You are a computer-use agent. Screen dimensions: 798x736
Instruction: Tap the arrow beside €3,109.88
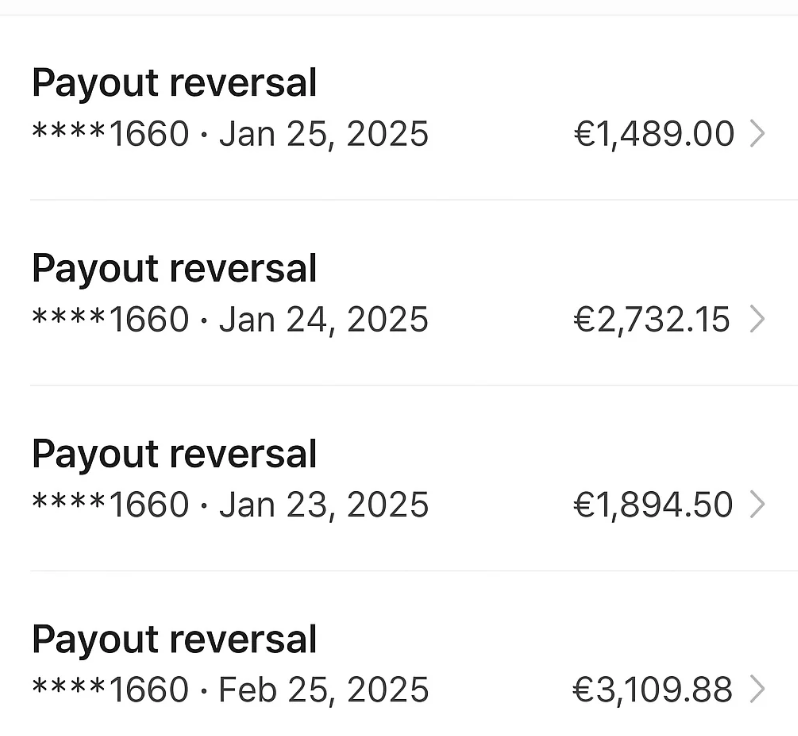[757, 689]
